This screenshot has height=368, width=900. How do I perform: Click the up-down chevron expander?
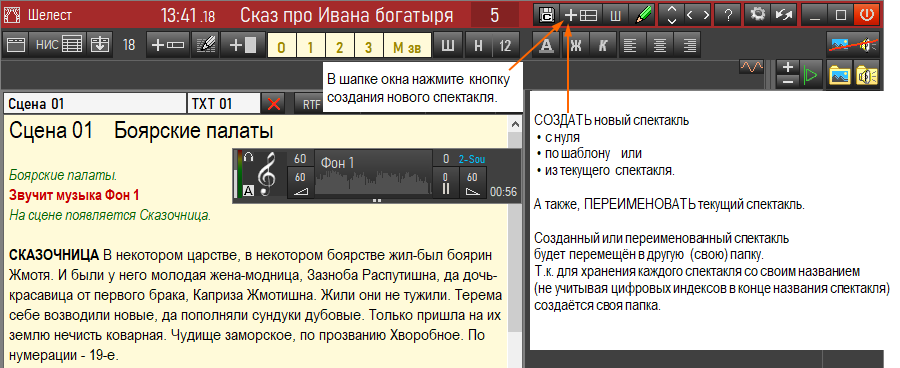point(672,16)
